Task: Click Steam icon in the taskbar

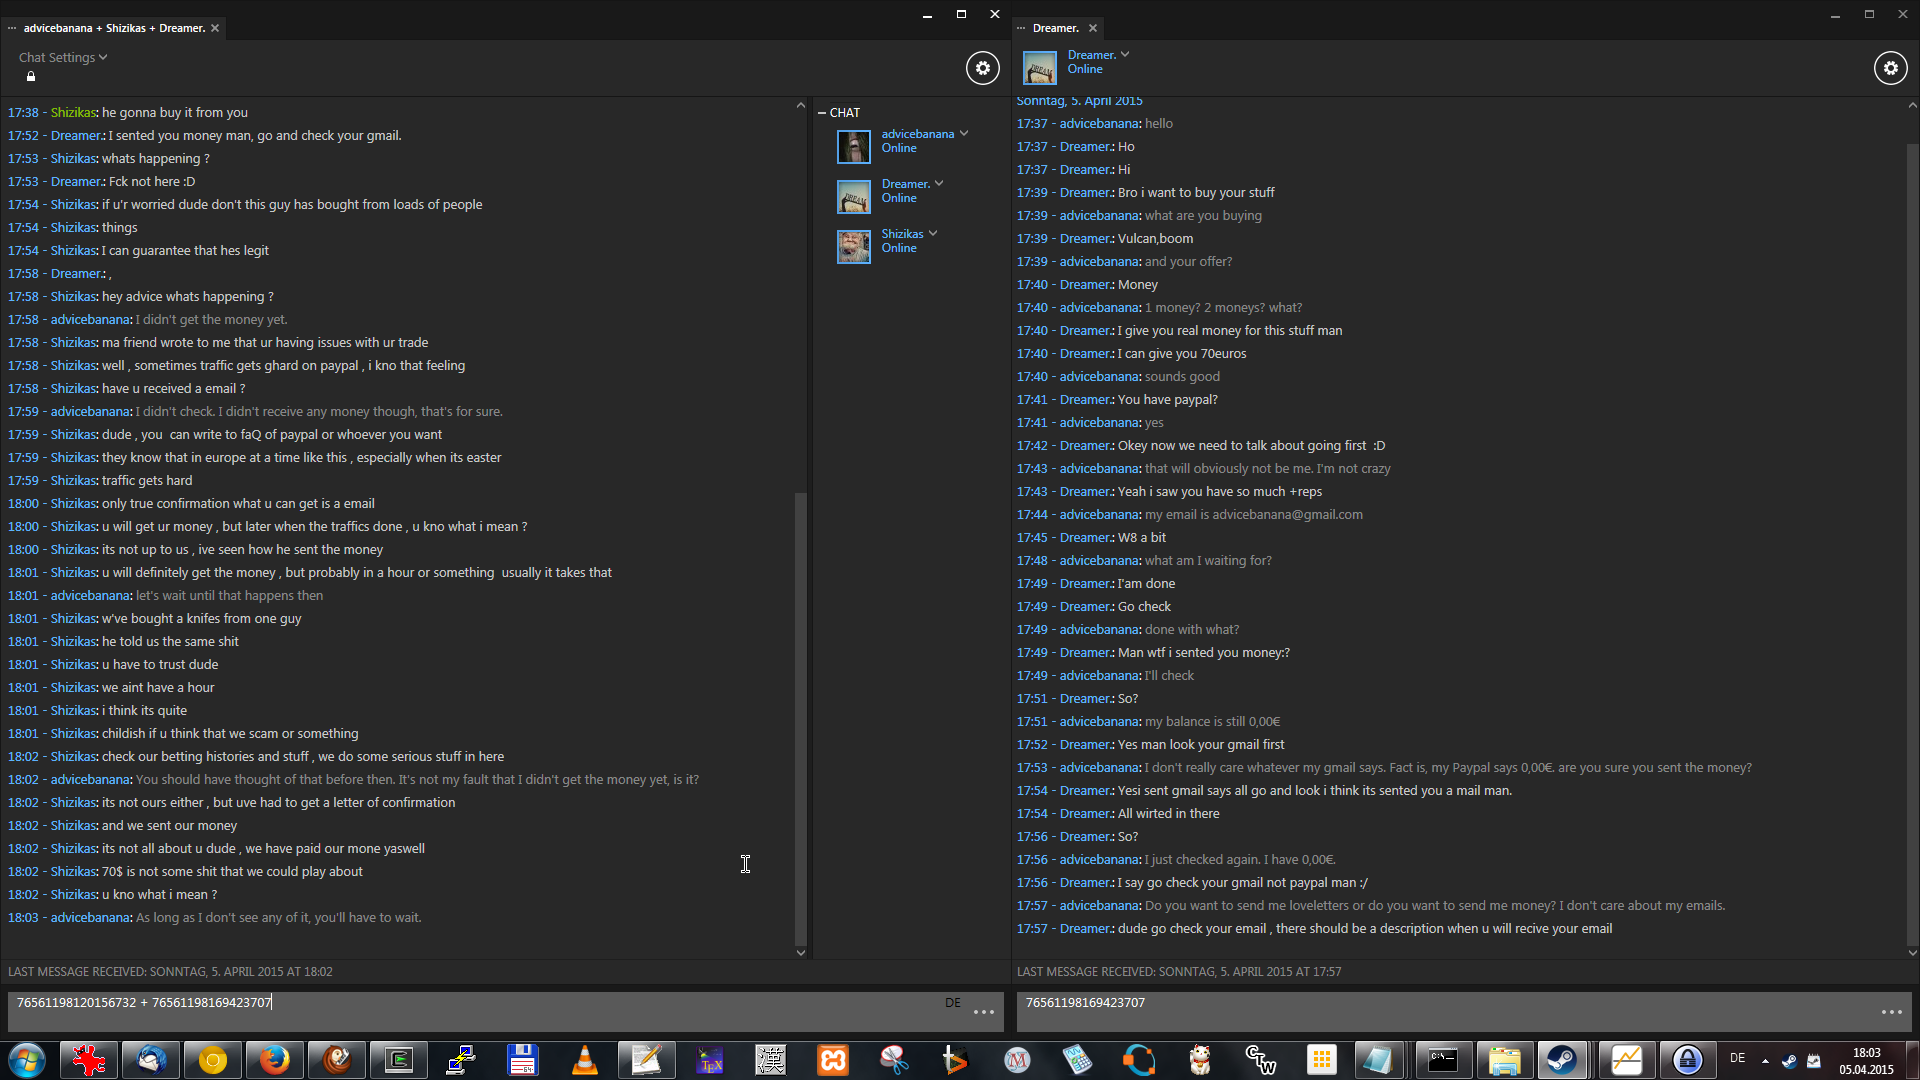Action: click(1562, 1060)
